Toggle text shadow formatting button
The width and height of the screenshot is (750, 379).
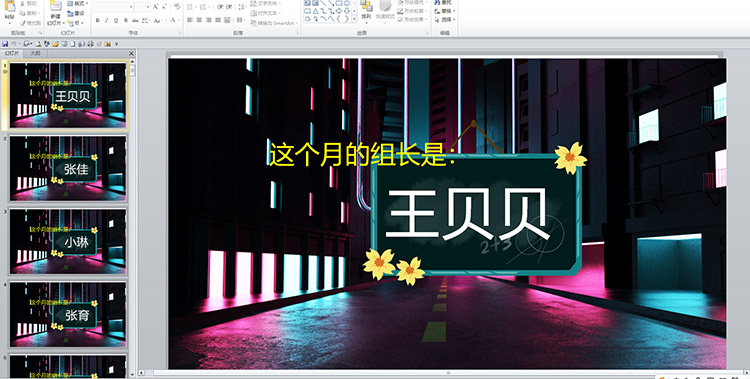126,21
